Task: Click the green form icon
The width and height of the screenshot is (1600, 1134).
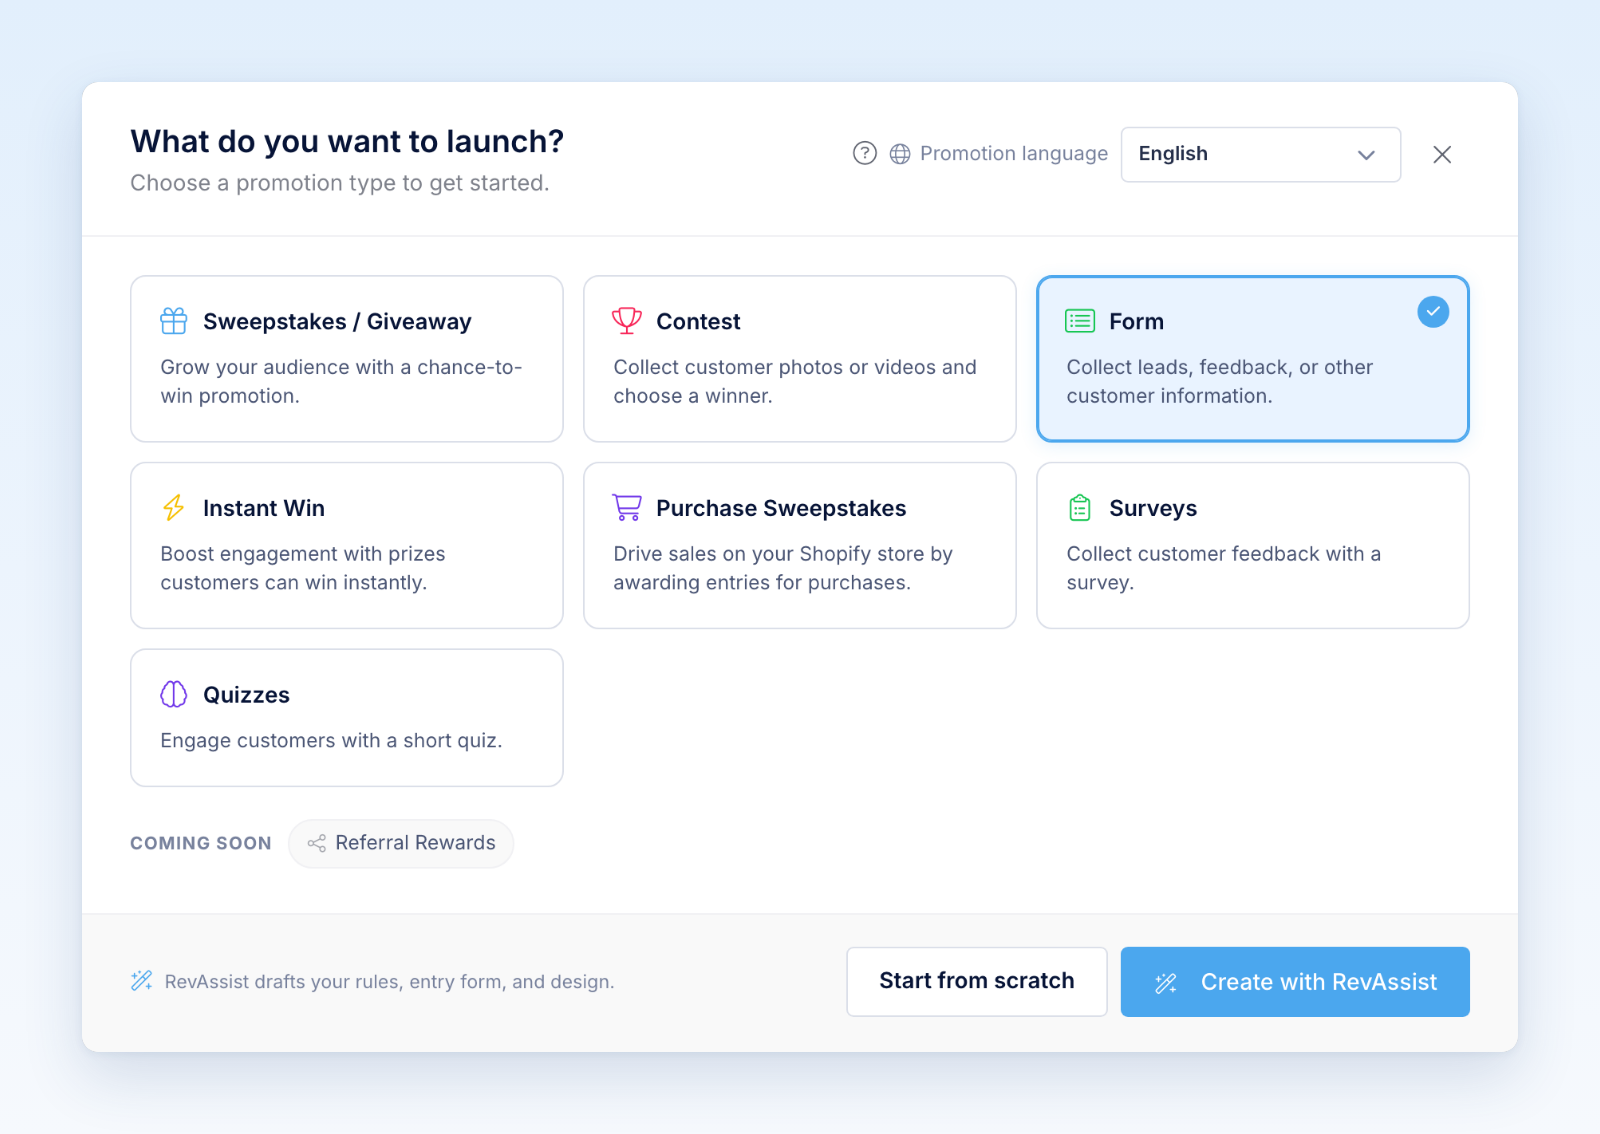Action: 1080,321
